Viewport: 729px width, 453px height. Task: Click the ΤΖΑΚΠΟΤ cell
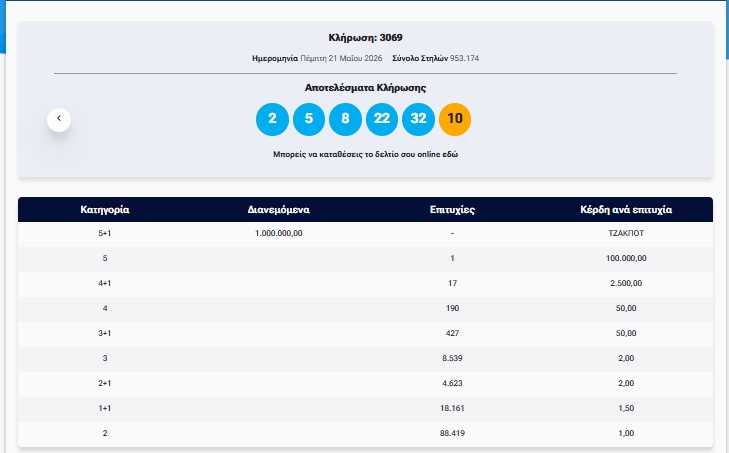(x=626, y=233)
